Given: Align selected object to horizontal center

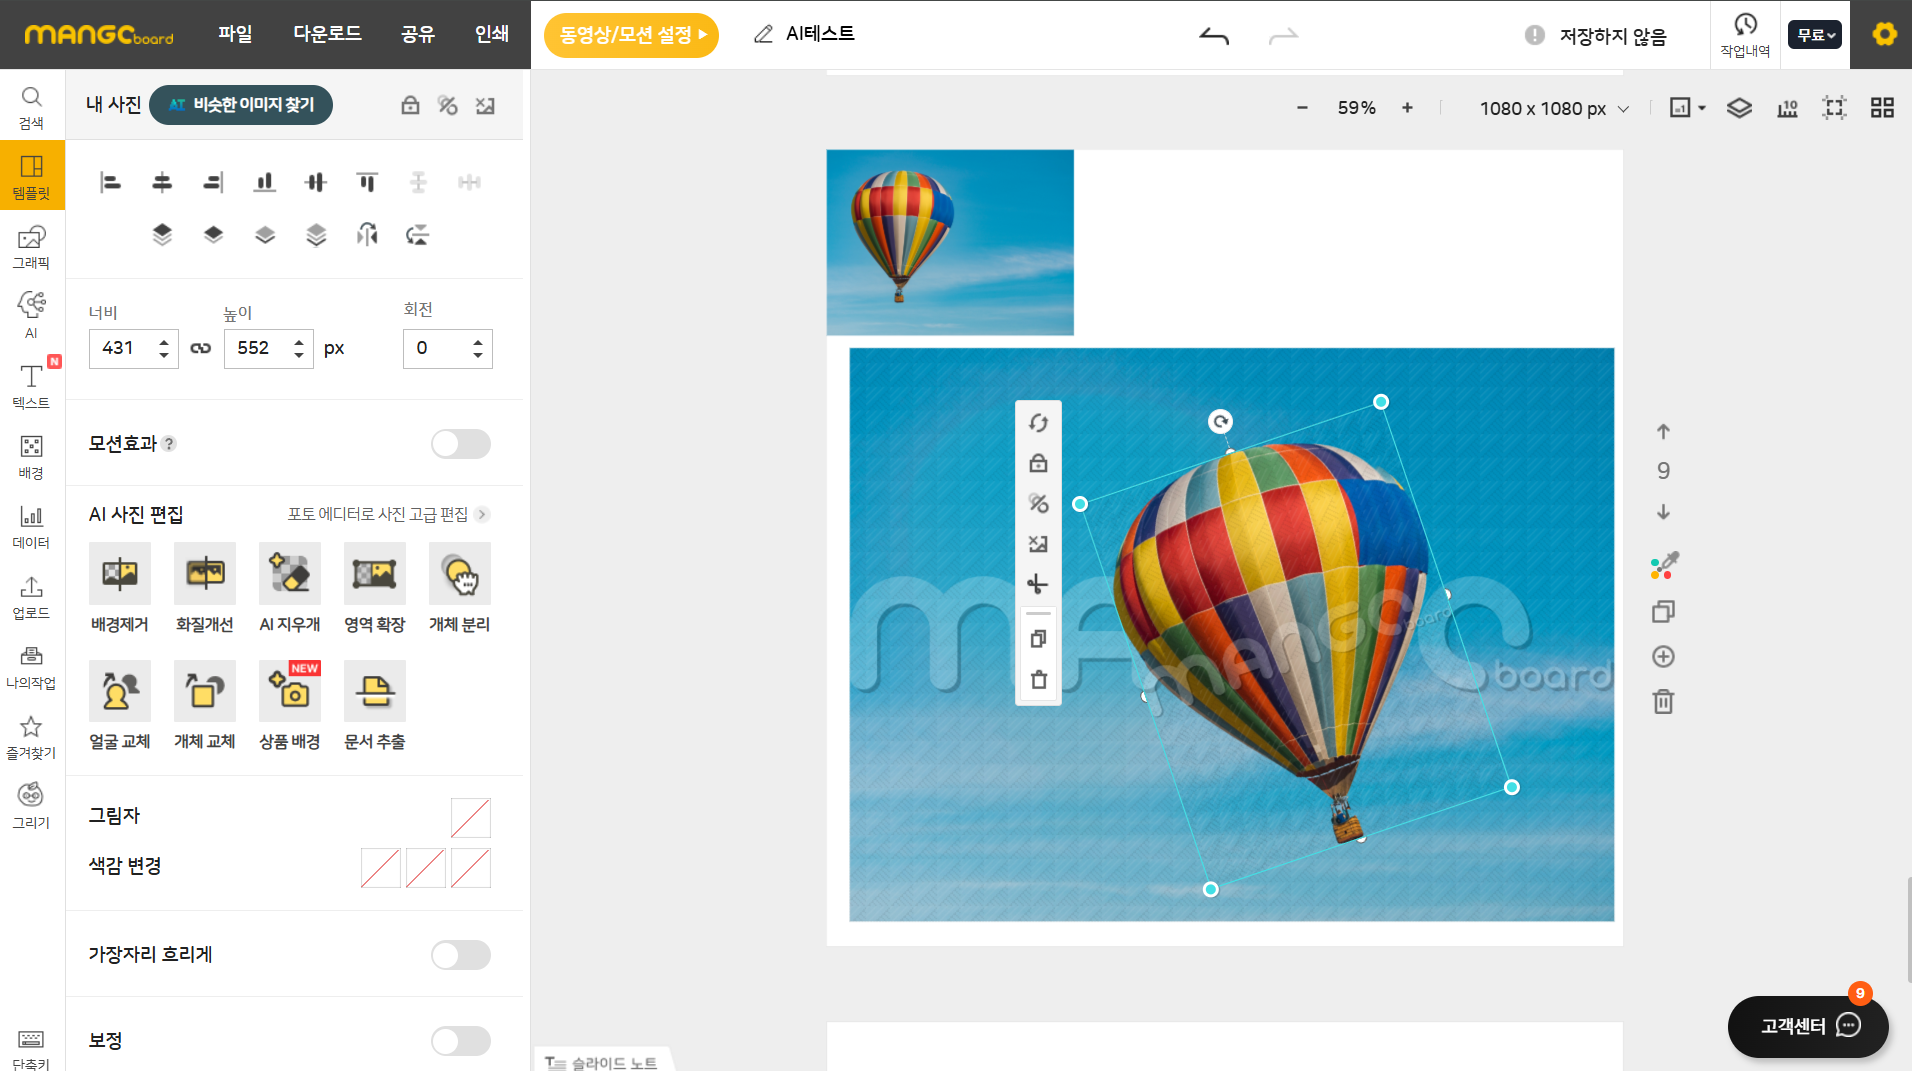Looking at the screenshot, I should click(x=162, y=182).
